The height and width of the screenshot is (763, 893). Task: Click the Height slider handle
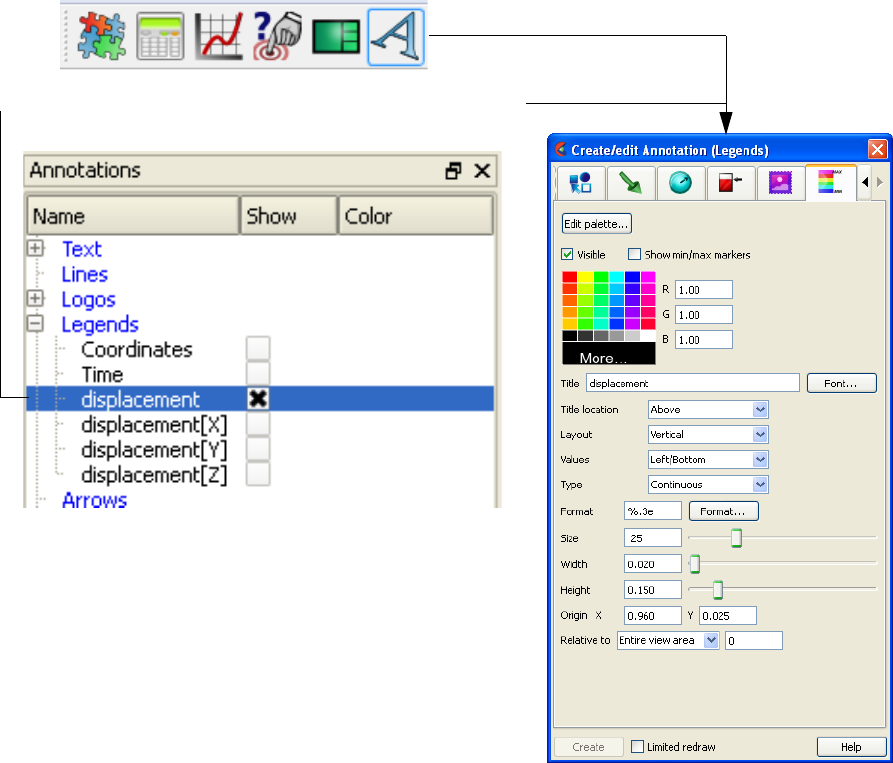pos(718,590)
